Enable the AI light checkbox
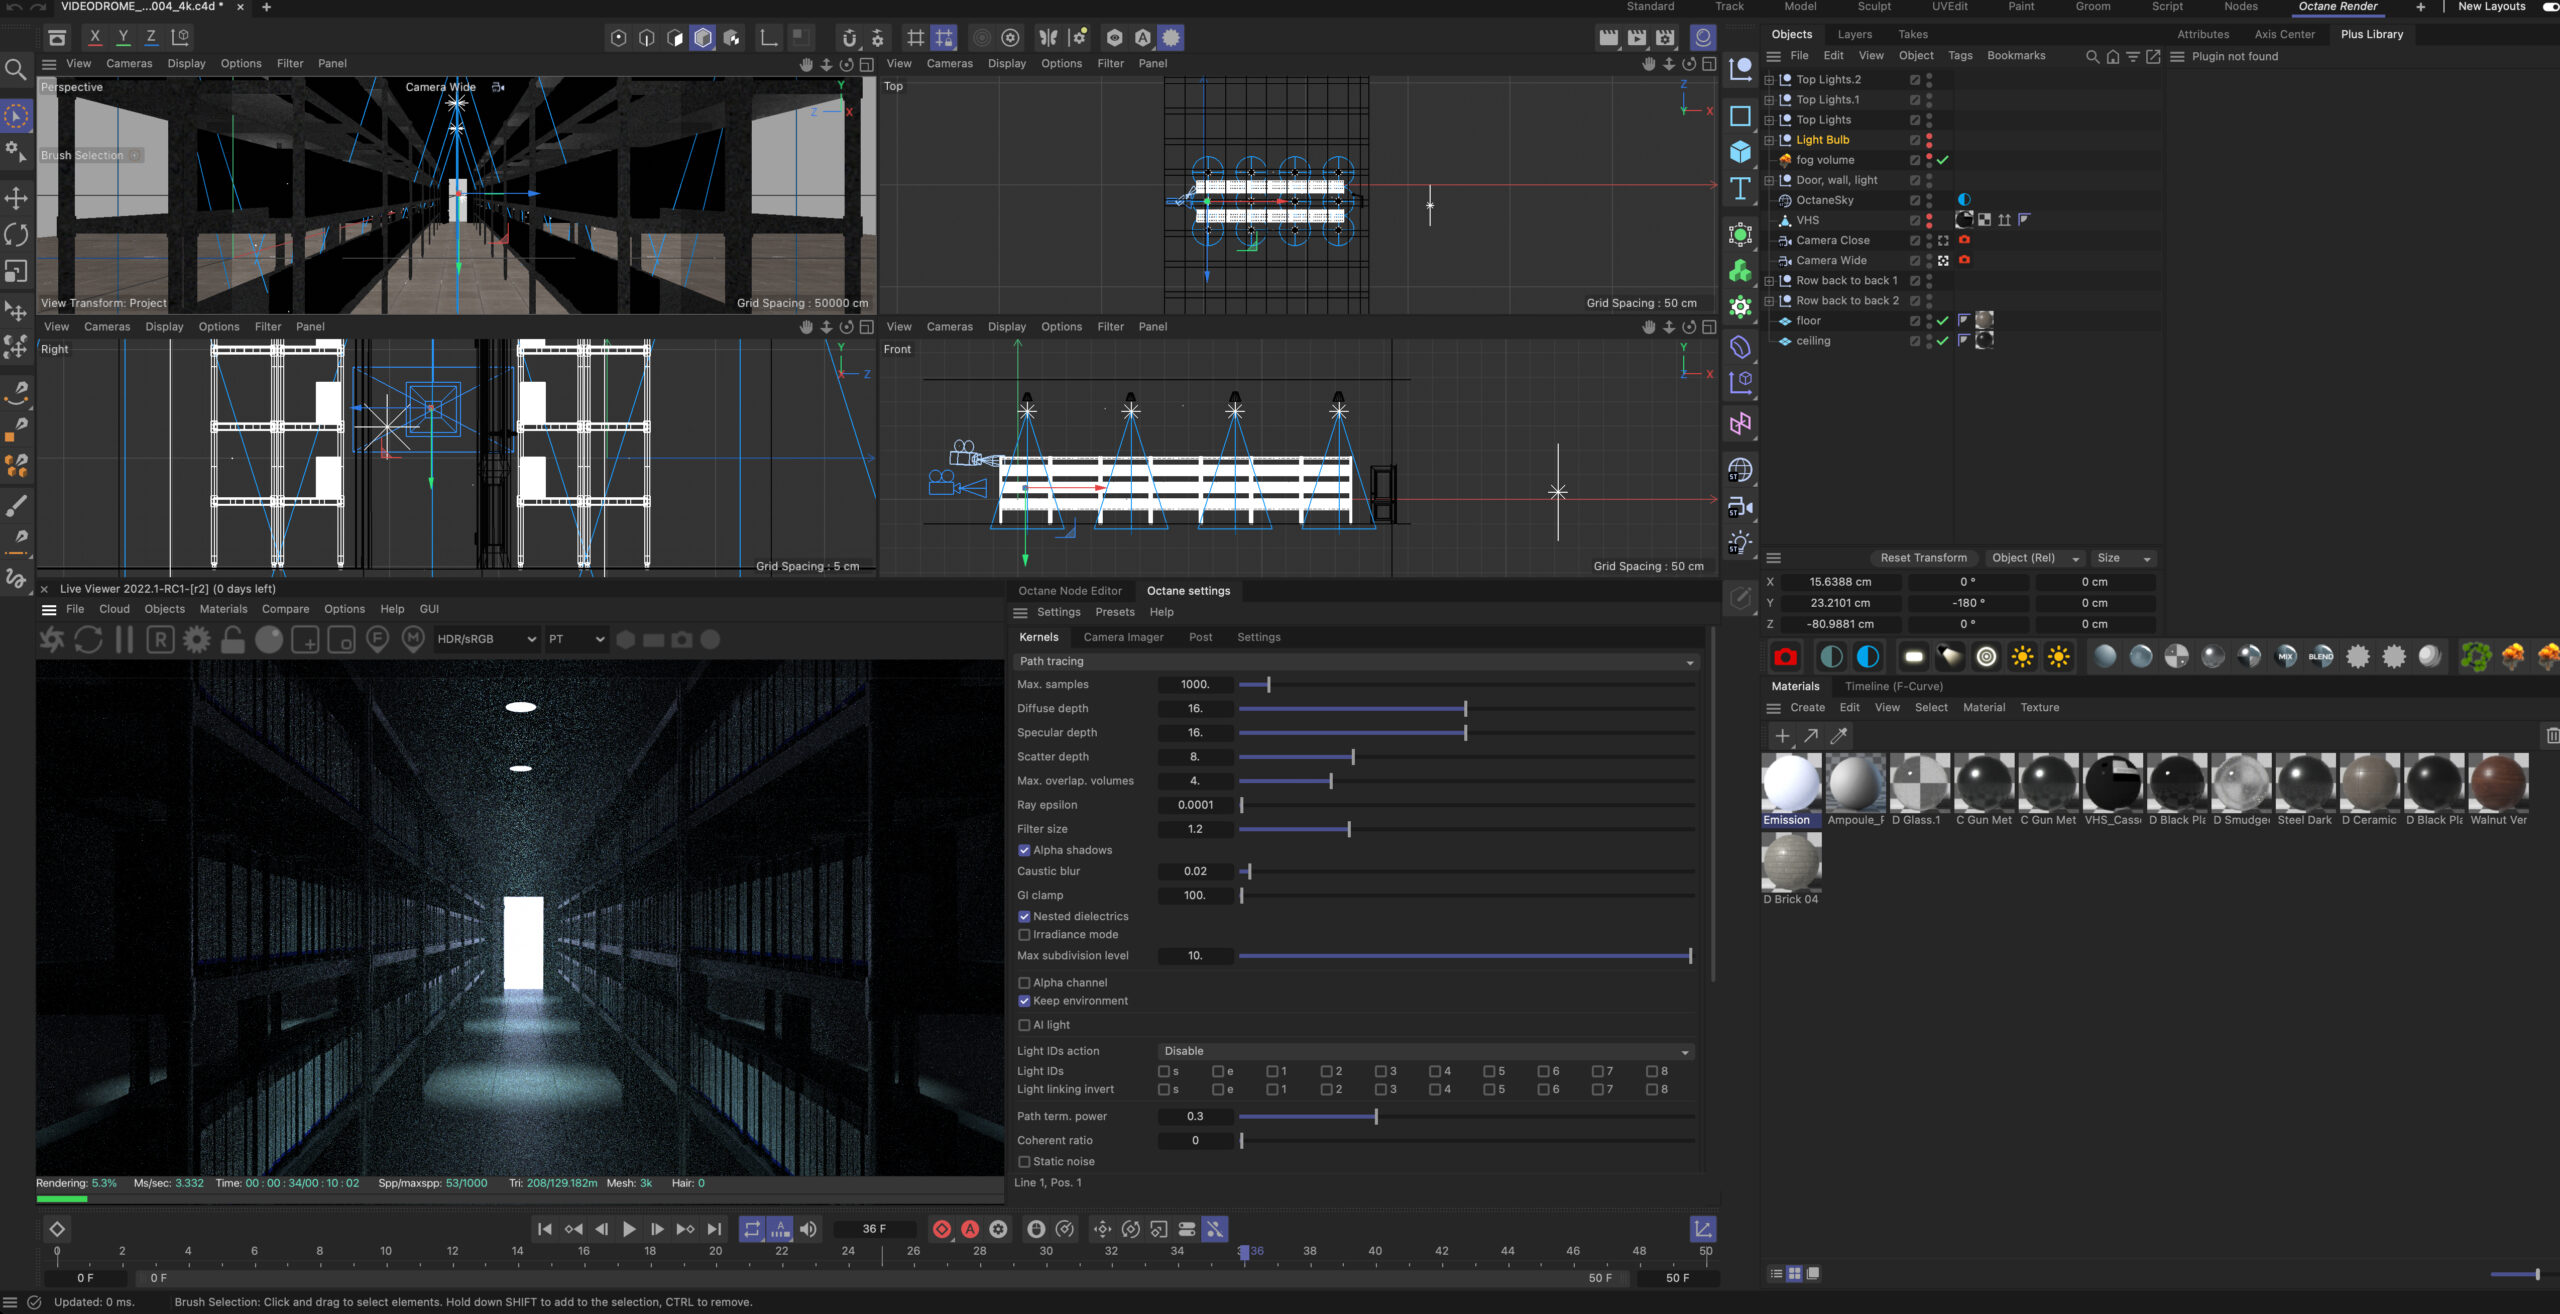 1024,1025
